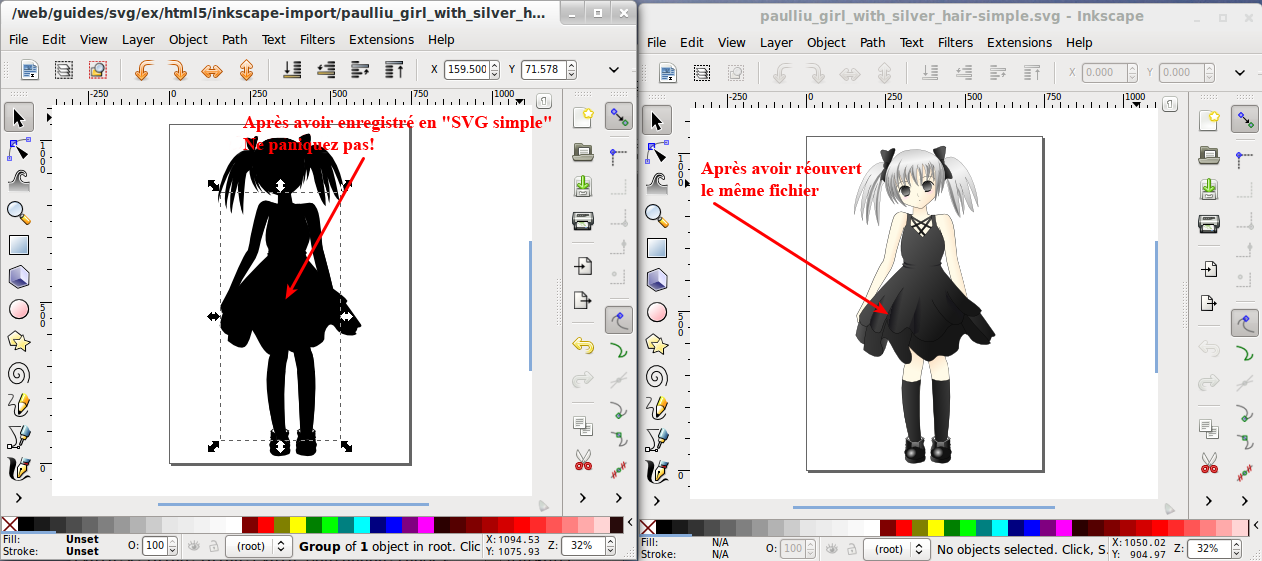Toggle snap nodes button in right Inkscape window
Viewport: 1262px width, 561px height.
point(1245,322)
